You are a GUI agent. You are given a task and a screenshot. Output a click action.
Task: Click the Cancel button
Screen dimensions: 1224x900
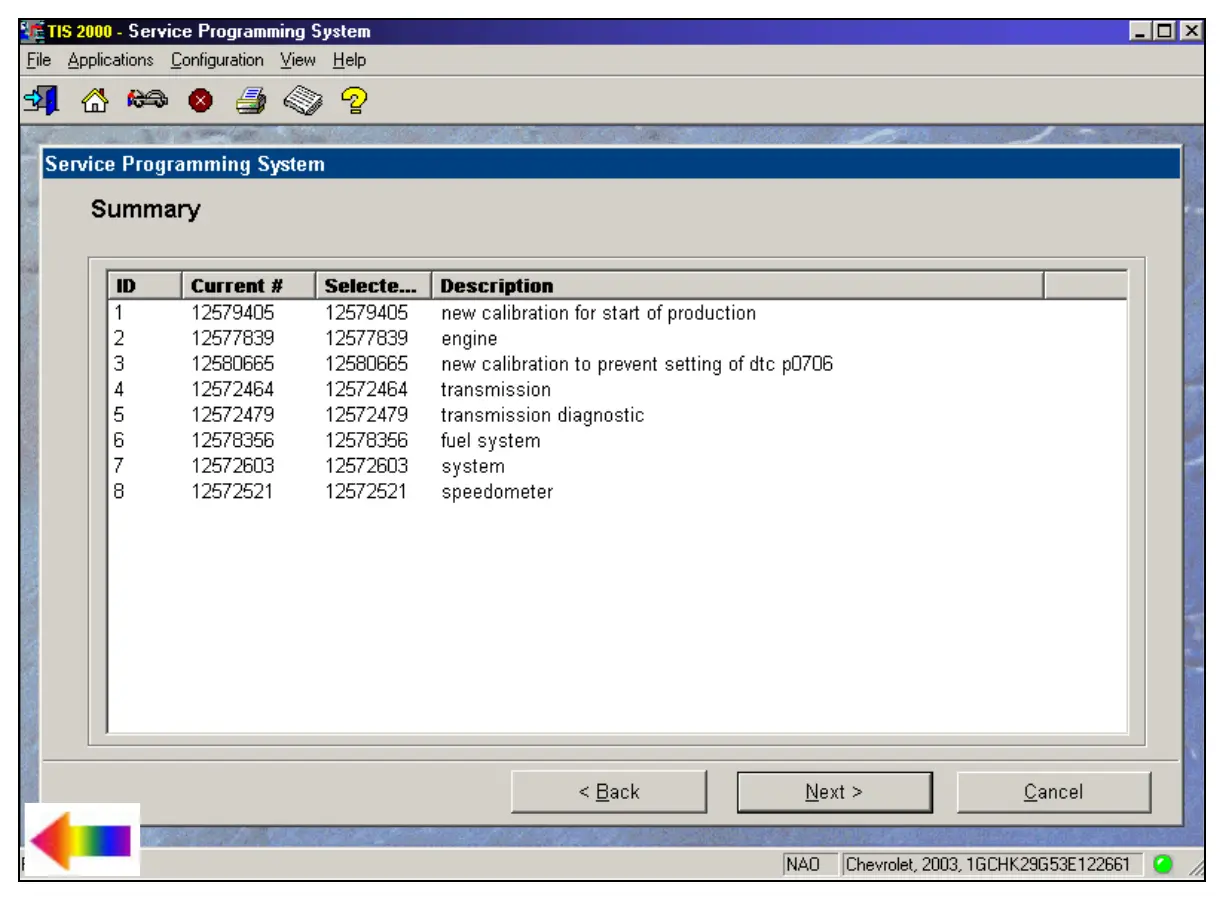click(x=1053, y=792)
